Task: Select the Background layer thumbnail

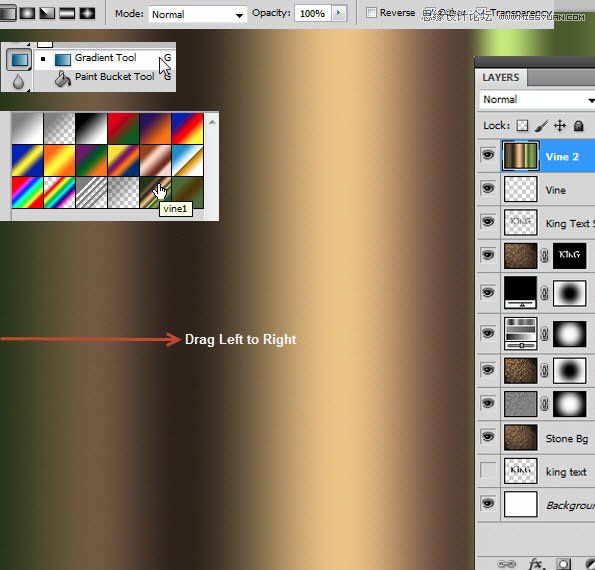Action: click(x=521, y=504)
